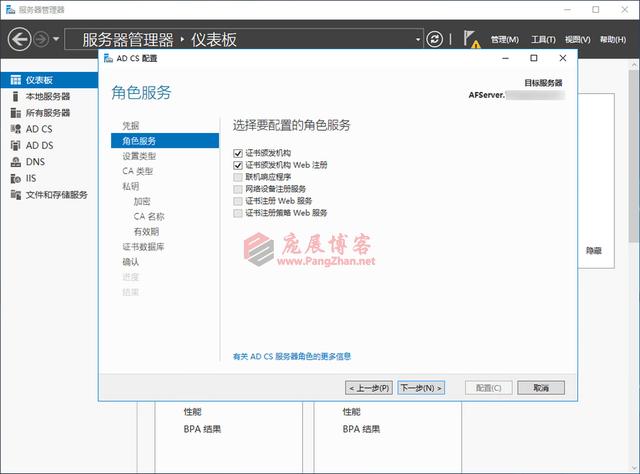The height and width of the screenshot is (474, 640).
Task: Open the AD CS server role info link
Action: pyautogui.click(x=292, y=356)
